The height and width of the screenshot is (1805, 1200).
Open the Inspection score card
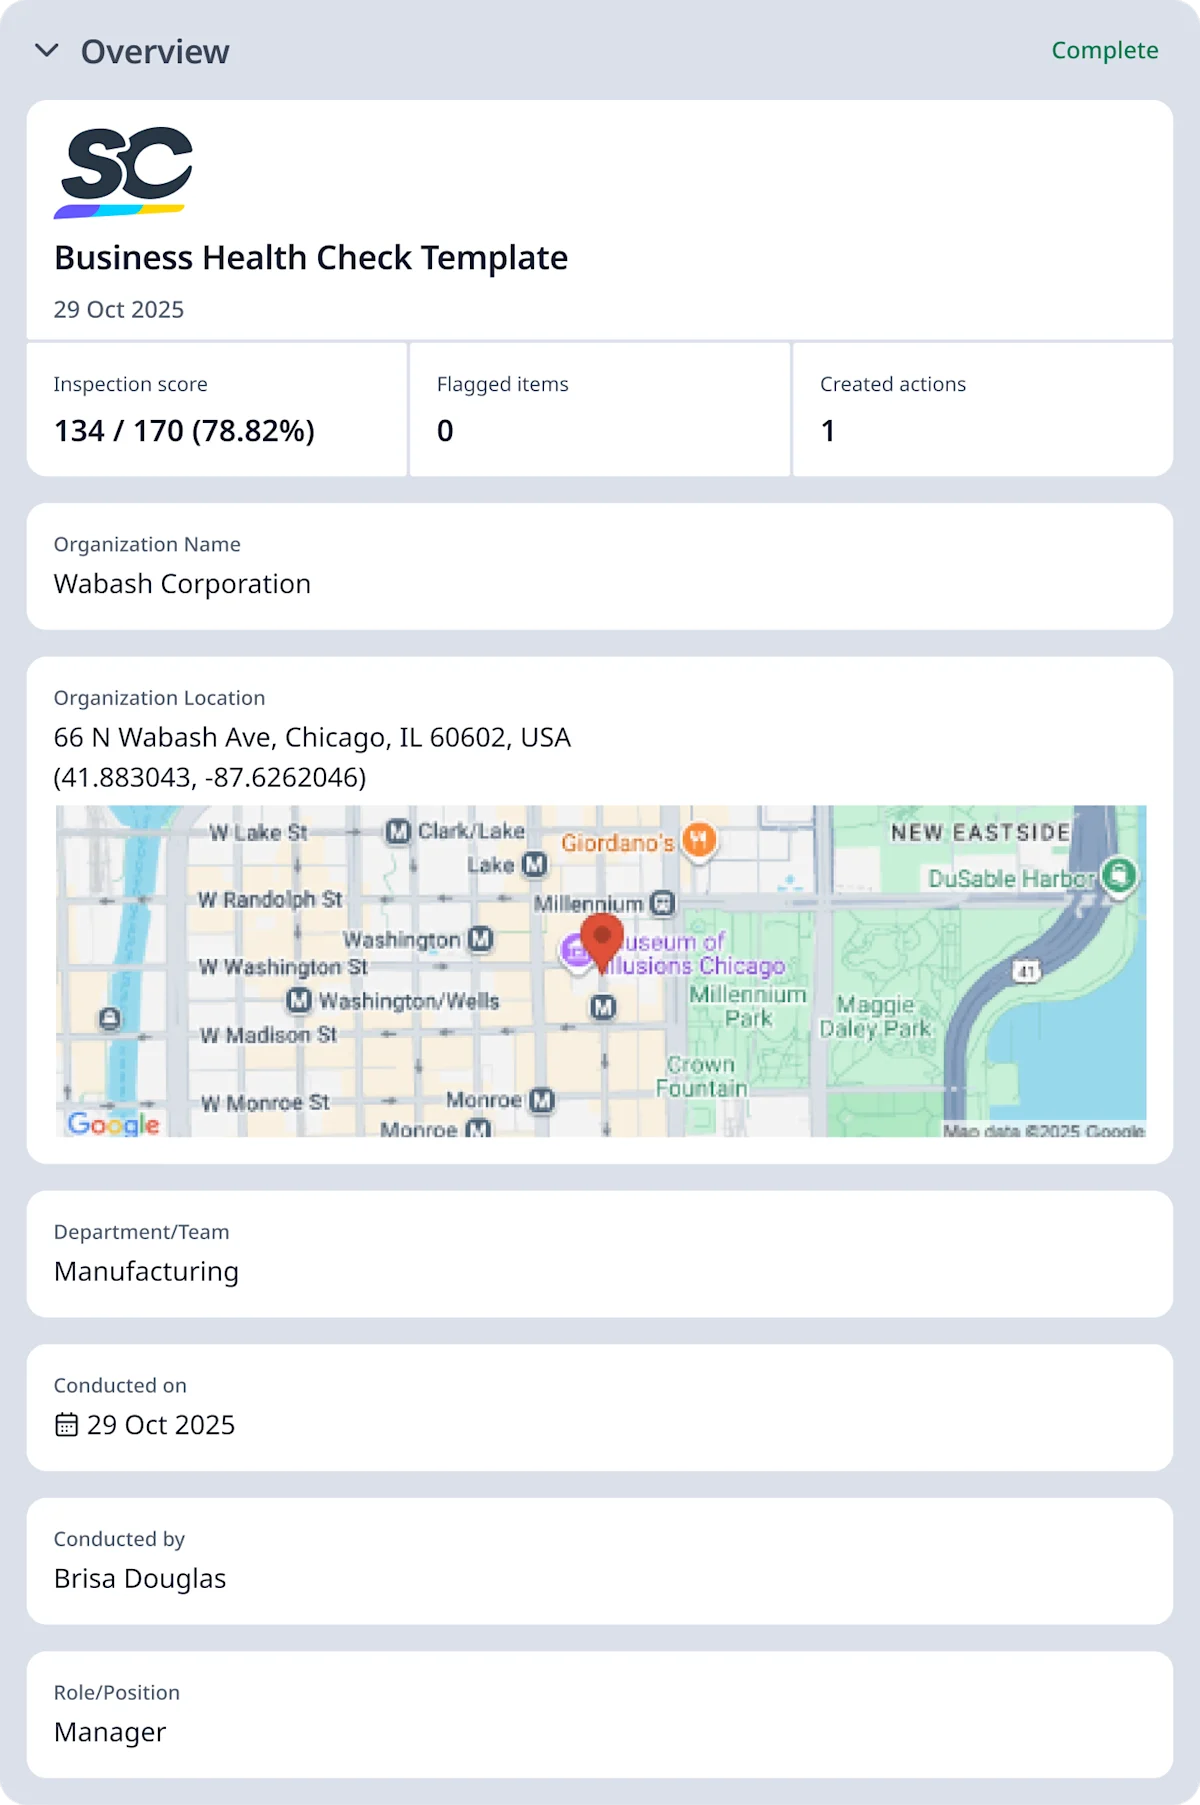217,410
